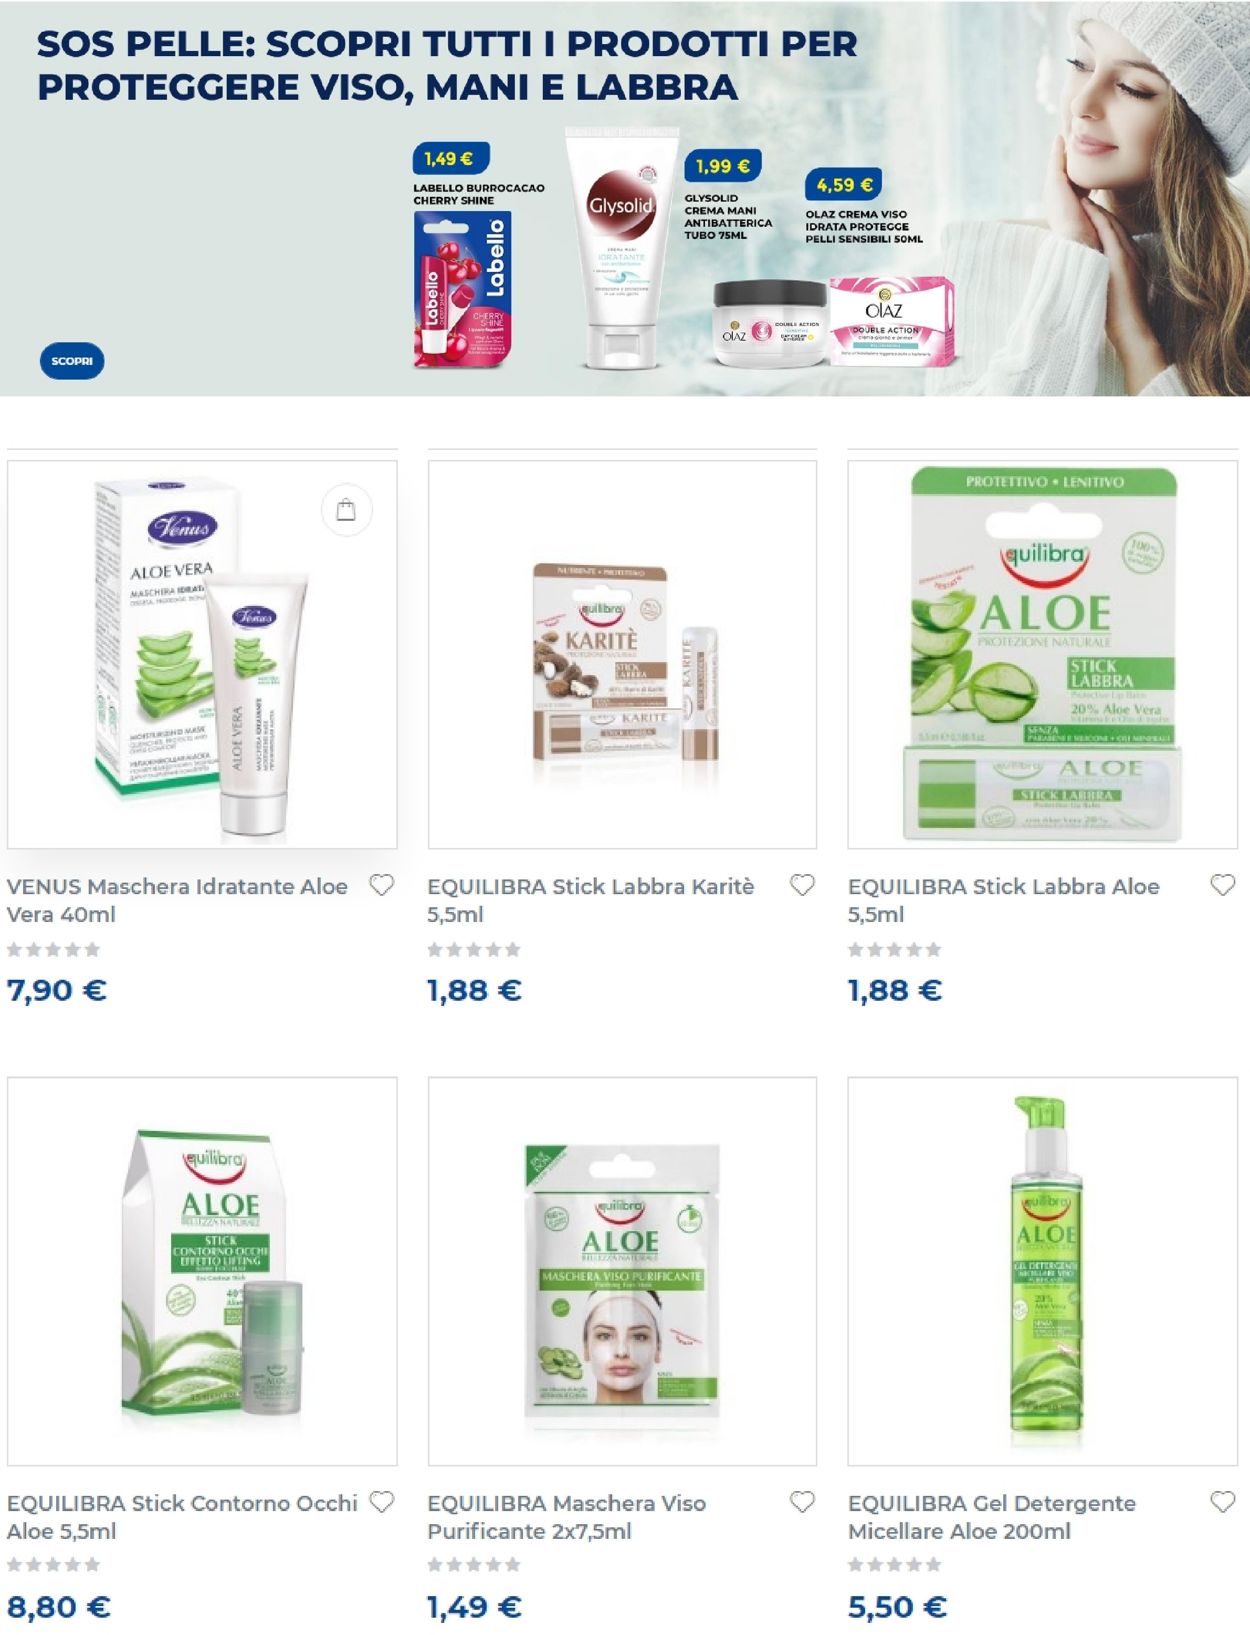
Task: Click heart icon for Stick Contorno Occhi Aloe
Action: coord(382,1502)
